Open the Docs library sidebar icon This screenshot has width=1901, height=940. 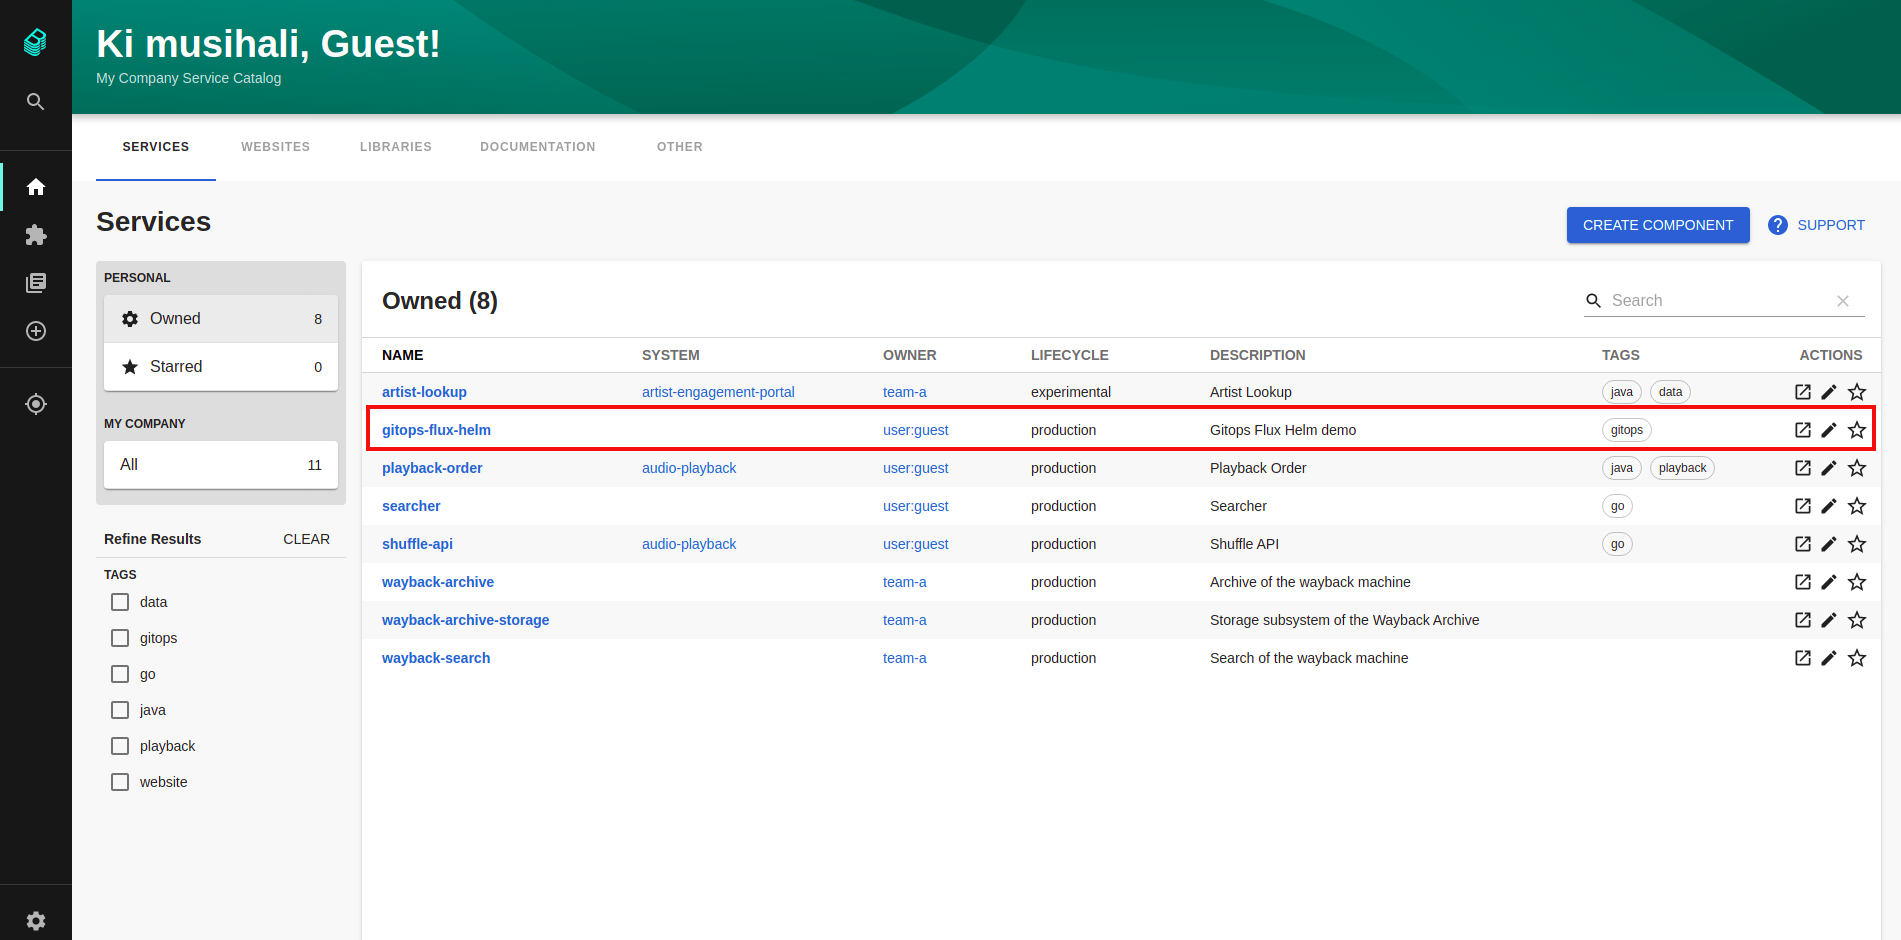36,283
